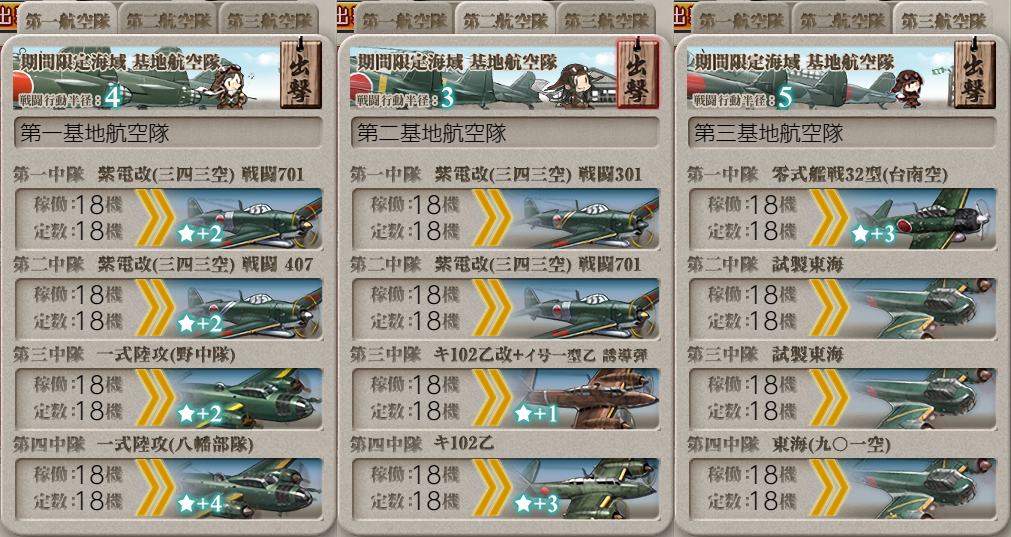
Task: Click the 第一基地航空隊 name field
Action: [x=168, y=133]
